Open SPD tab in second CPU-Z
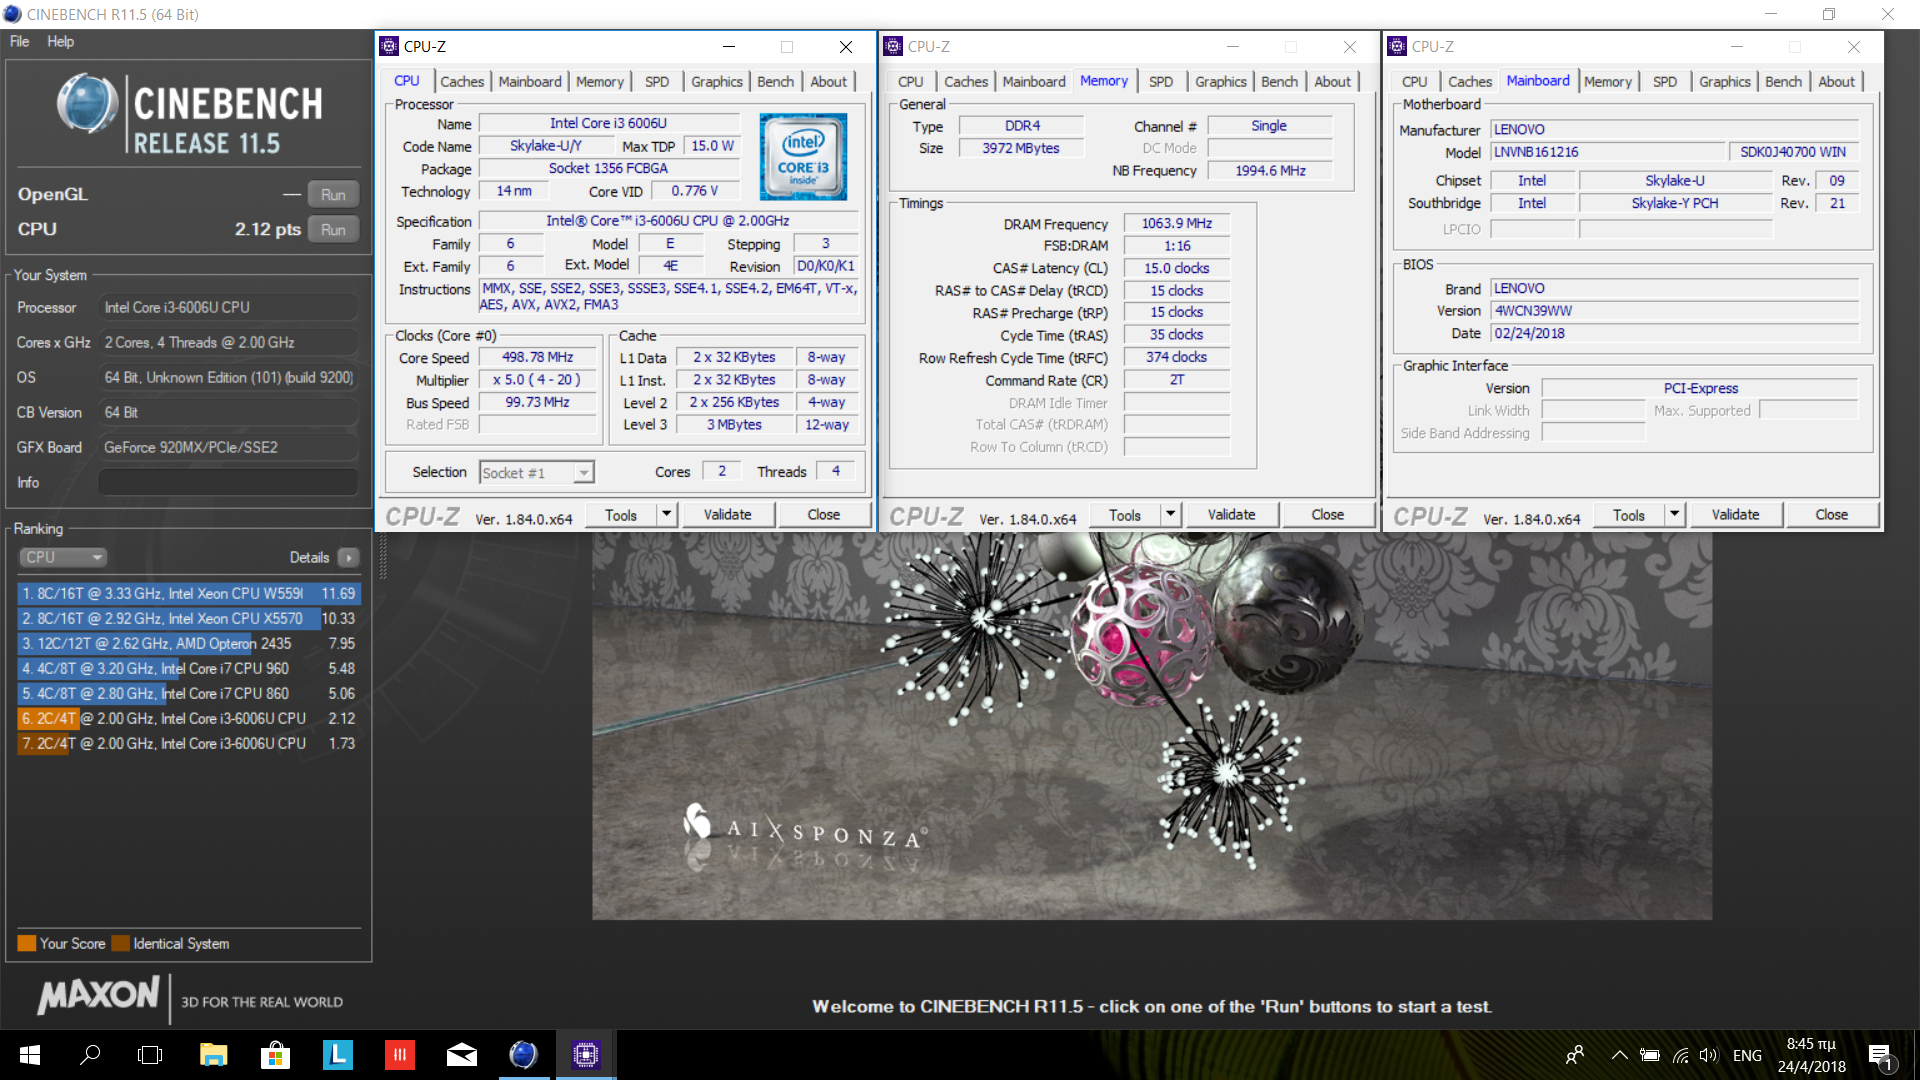The height and width of the screenshot is (1080, 1920). click(x=1161, y=82)
